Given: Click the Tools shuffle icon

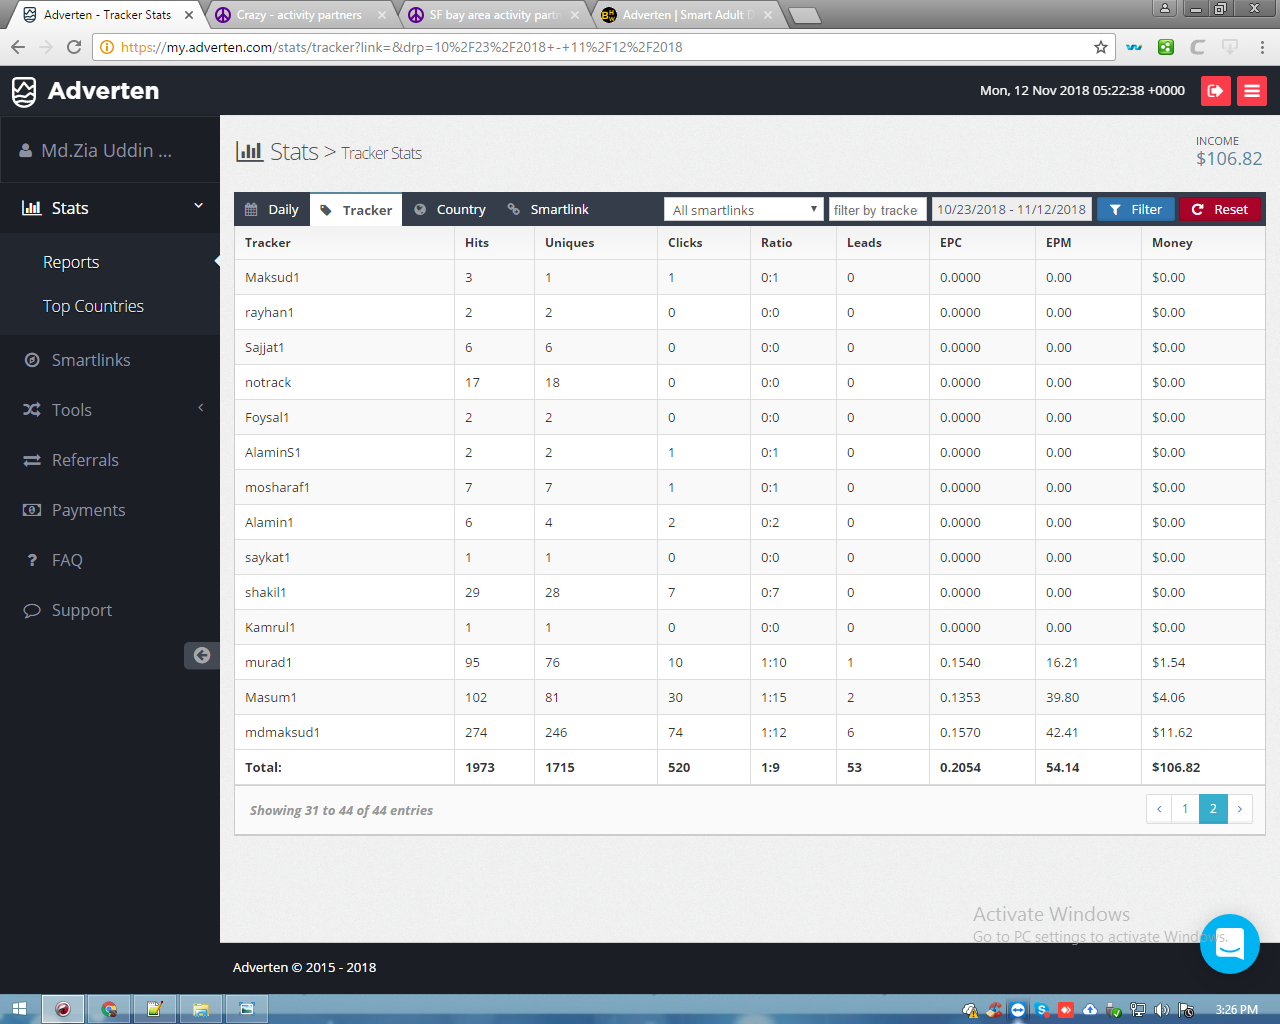Looking at the screenshot, I should (x=32, y=410).
